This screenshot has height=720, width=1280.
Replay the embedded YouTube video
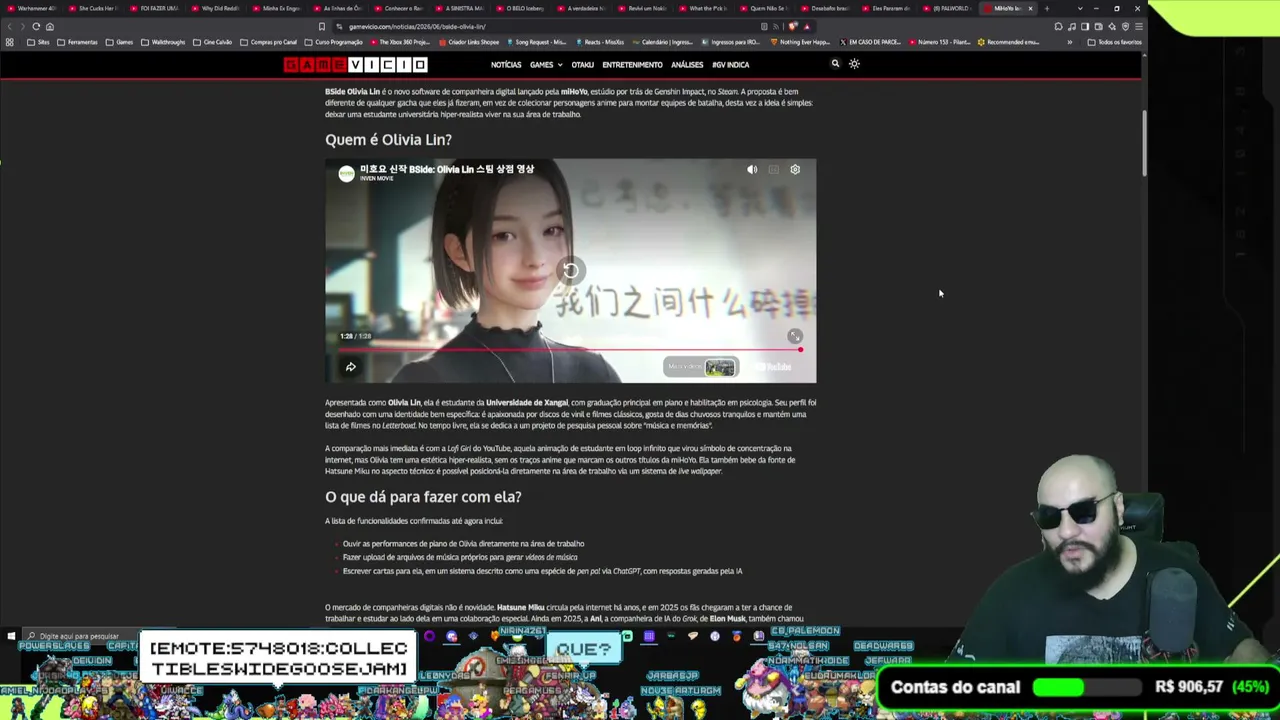pyautogui.click(x=570, y=271)
